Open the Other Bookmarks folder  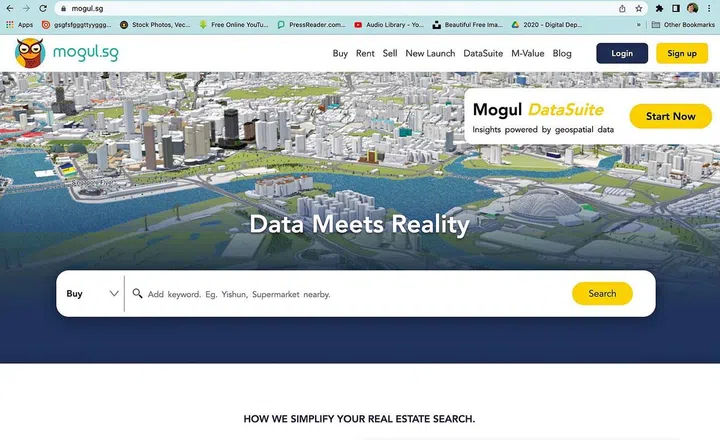tap(679, 24)
